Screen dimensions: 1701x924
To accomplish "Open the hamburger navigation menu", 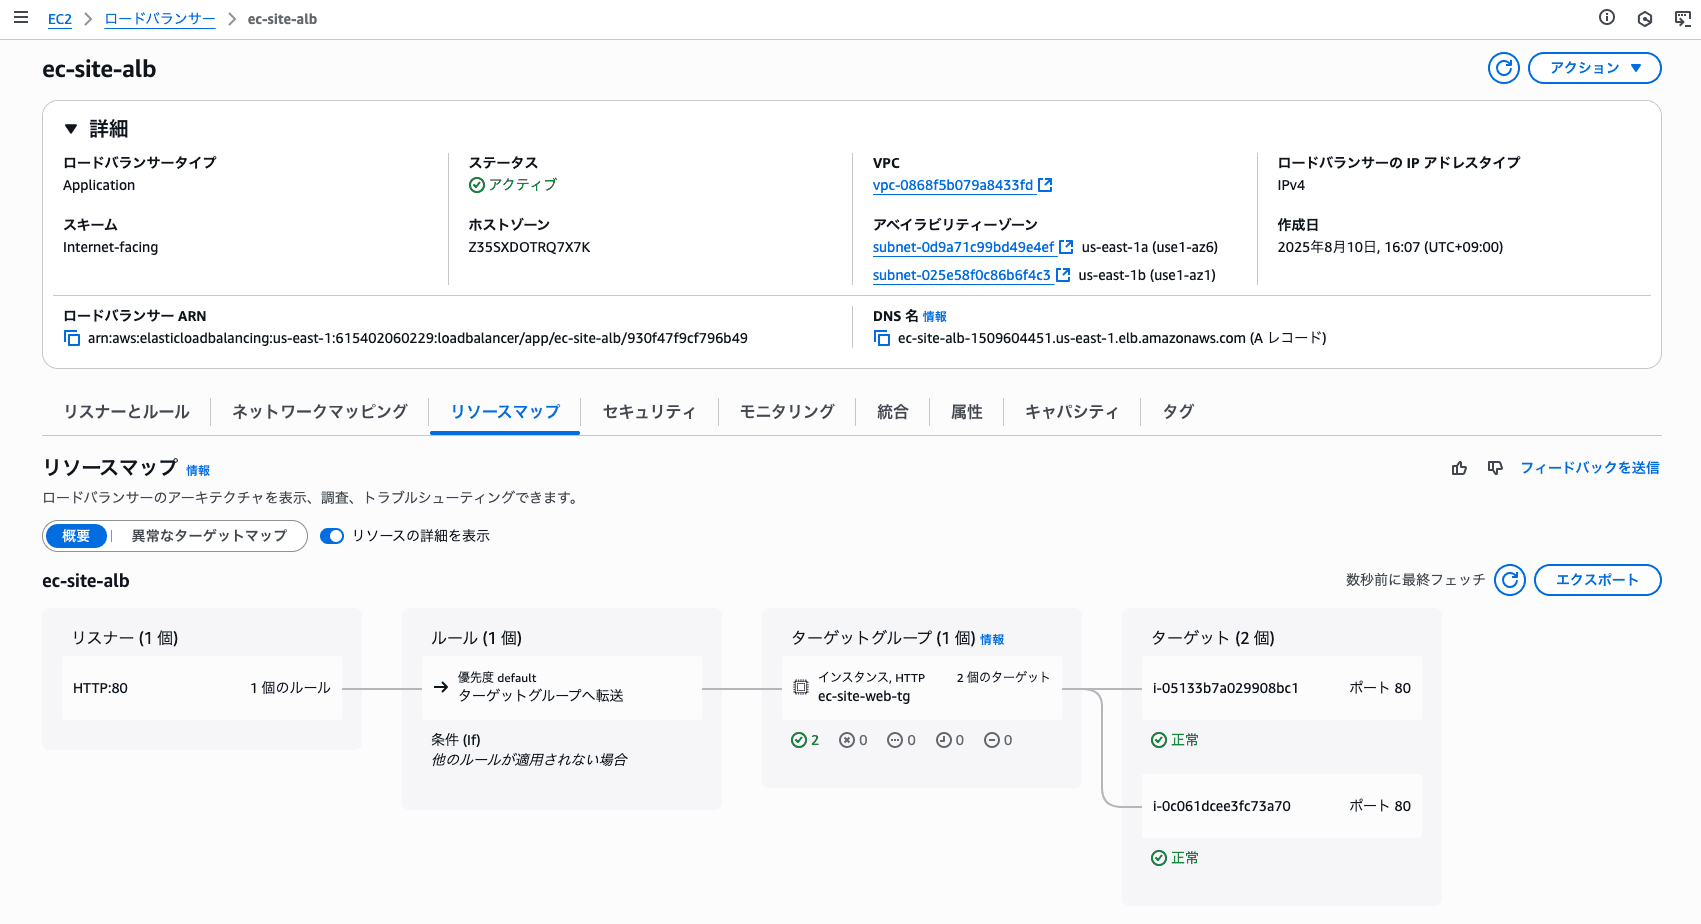I will tap(20, 18).
